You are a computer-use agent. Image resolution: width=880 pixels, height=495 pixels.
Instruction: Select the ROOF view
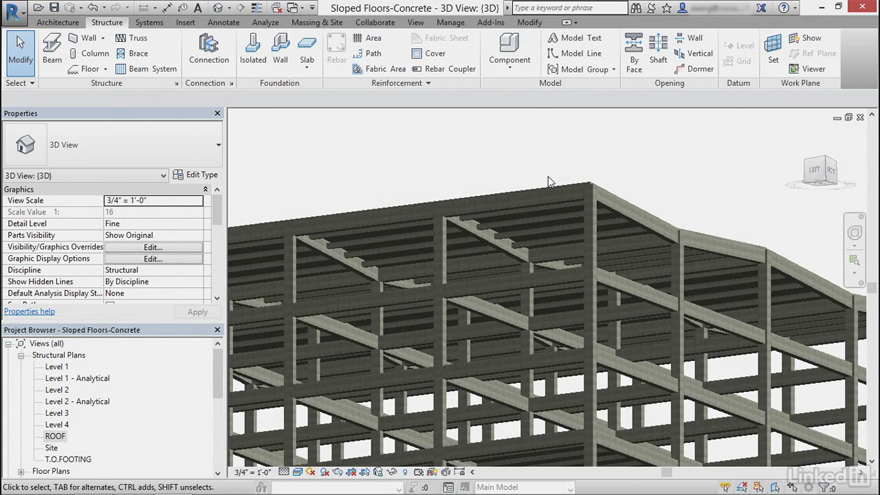click(x=55, y=436)
